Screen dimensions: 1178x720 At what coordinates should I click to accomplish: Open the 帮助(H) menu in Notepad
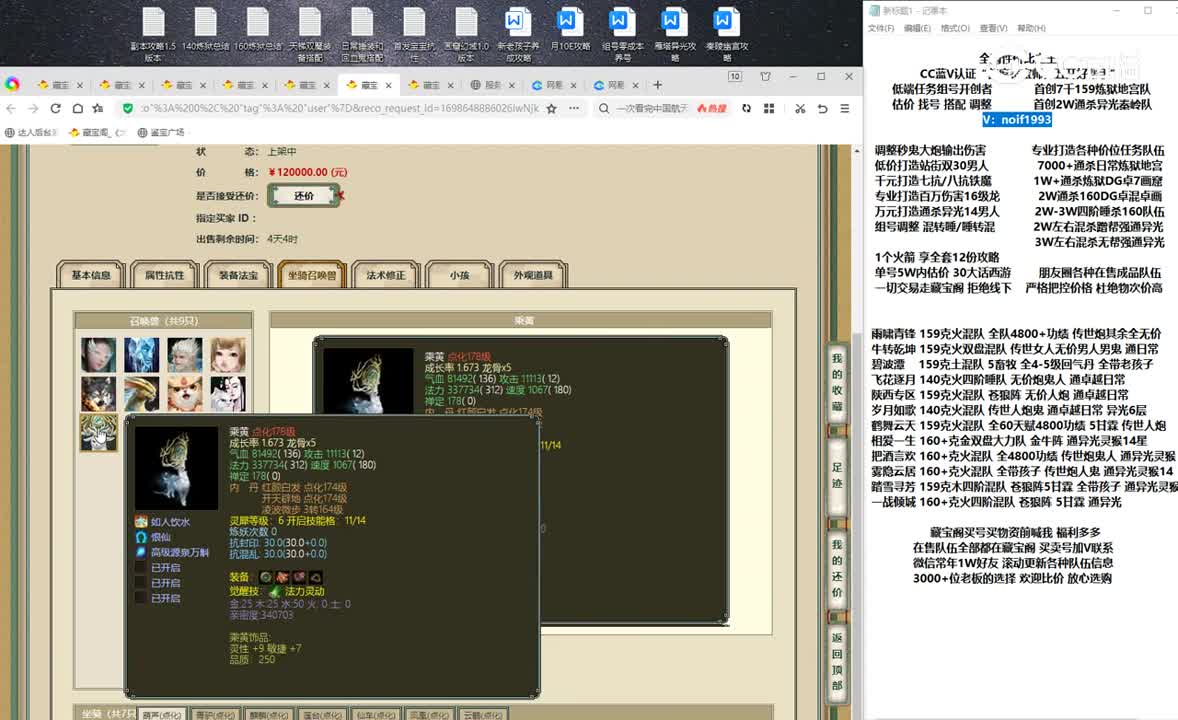[1031, 28]
